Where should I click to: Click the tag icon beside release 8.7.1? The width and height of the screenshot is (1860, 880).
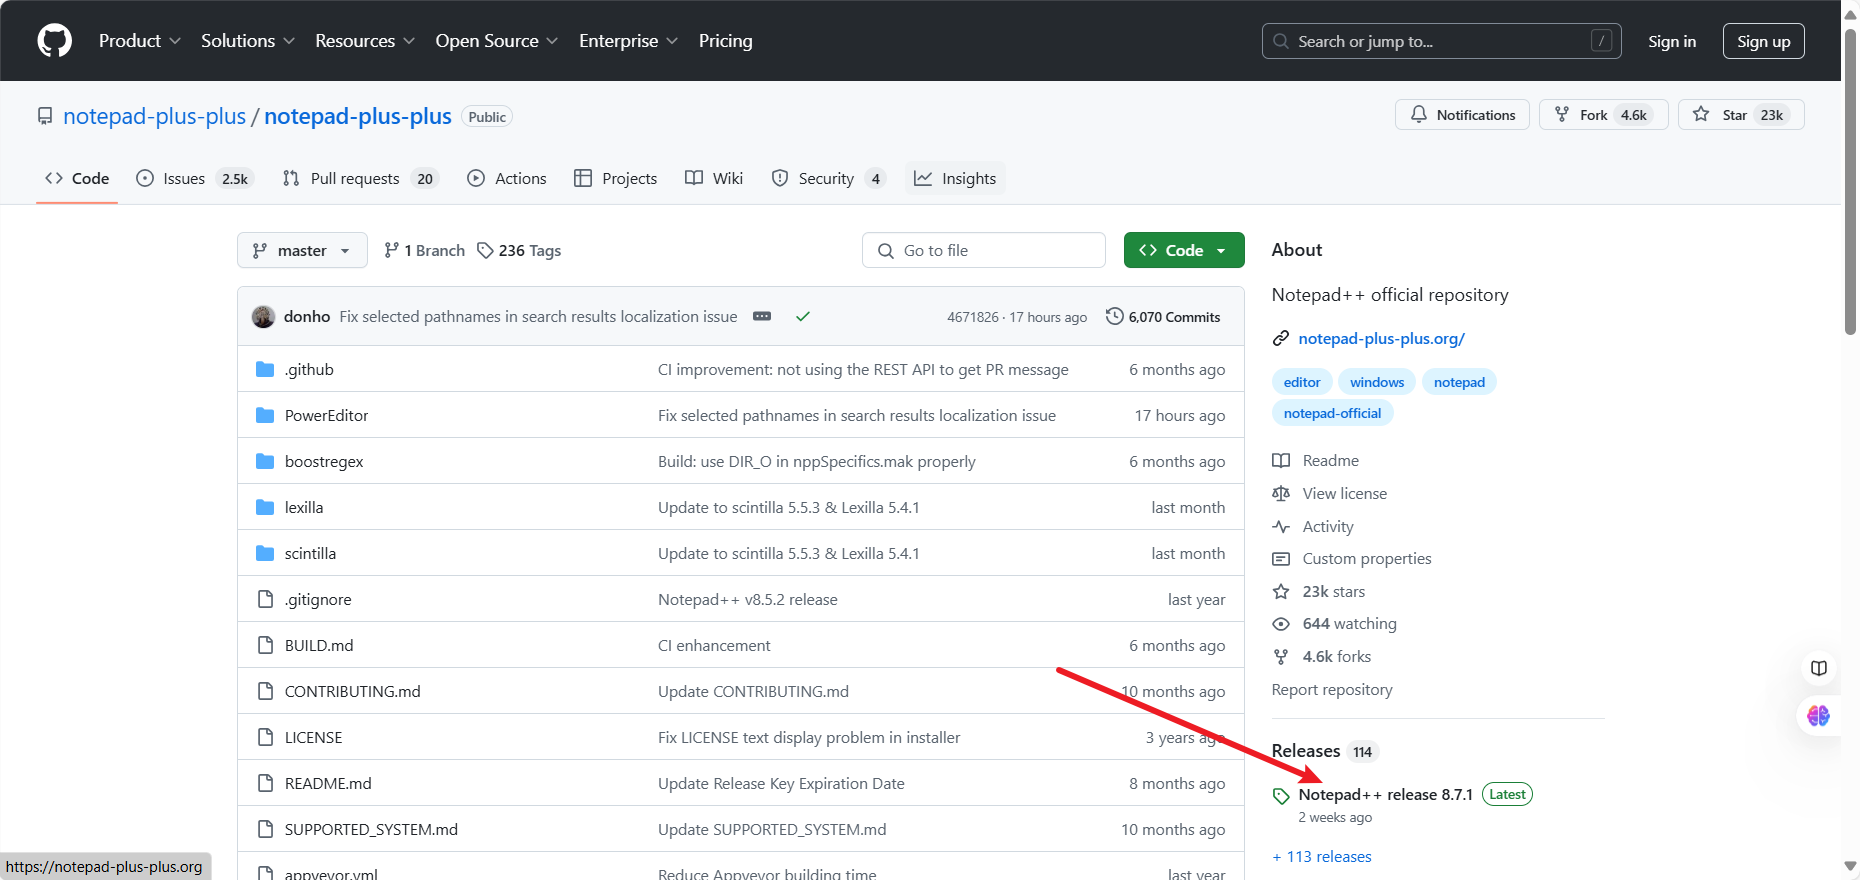[1281, 796]
